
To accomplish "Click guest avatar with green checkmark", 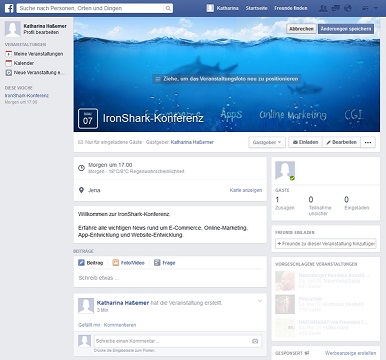I will click(285, 171).
